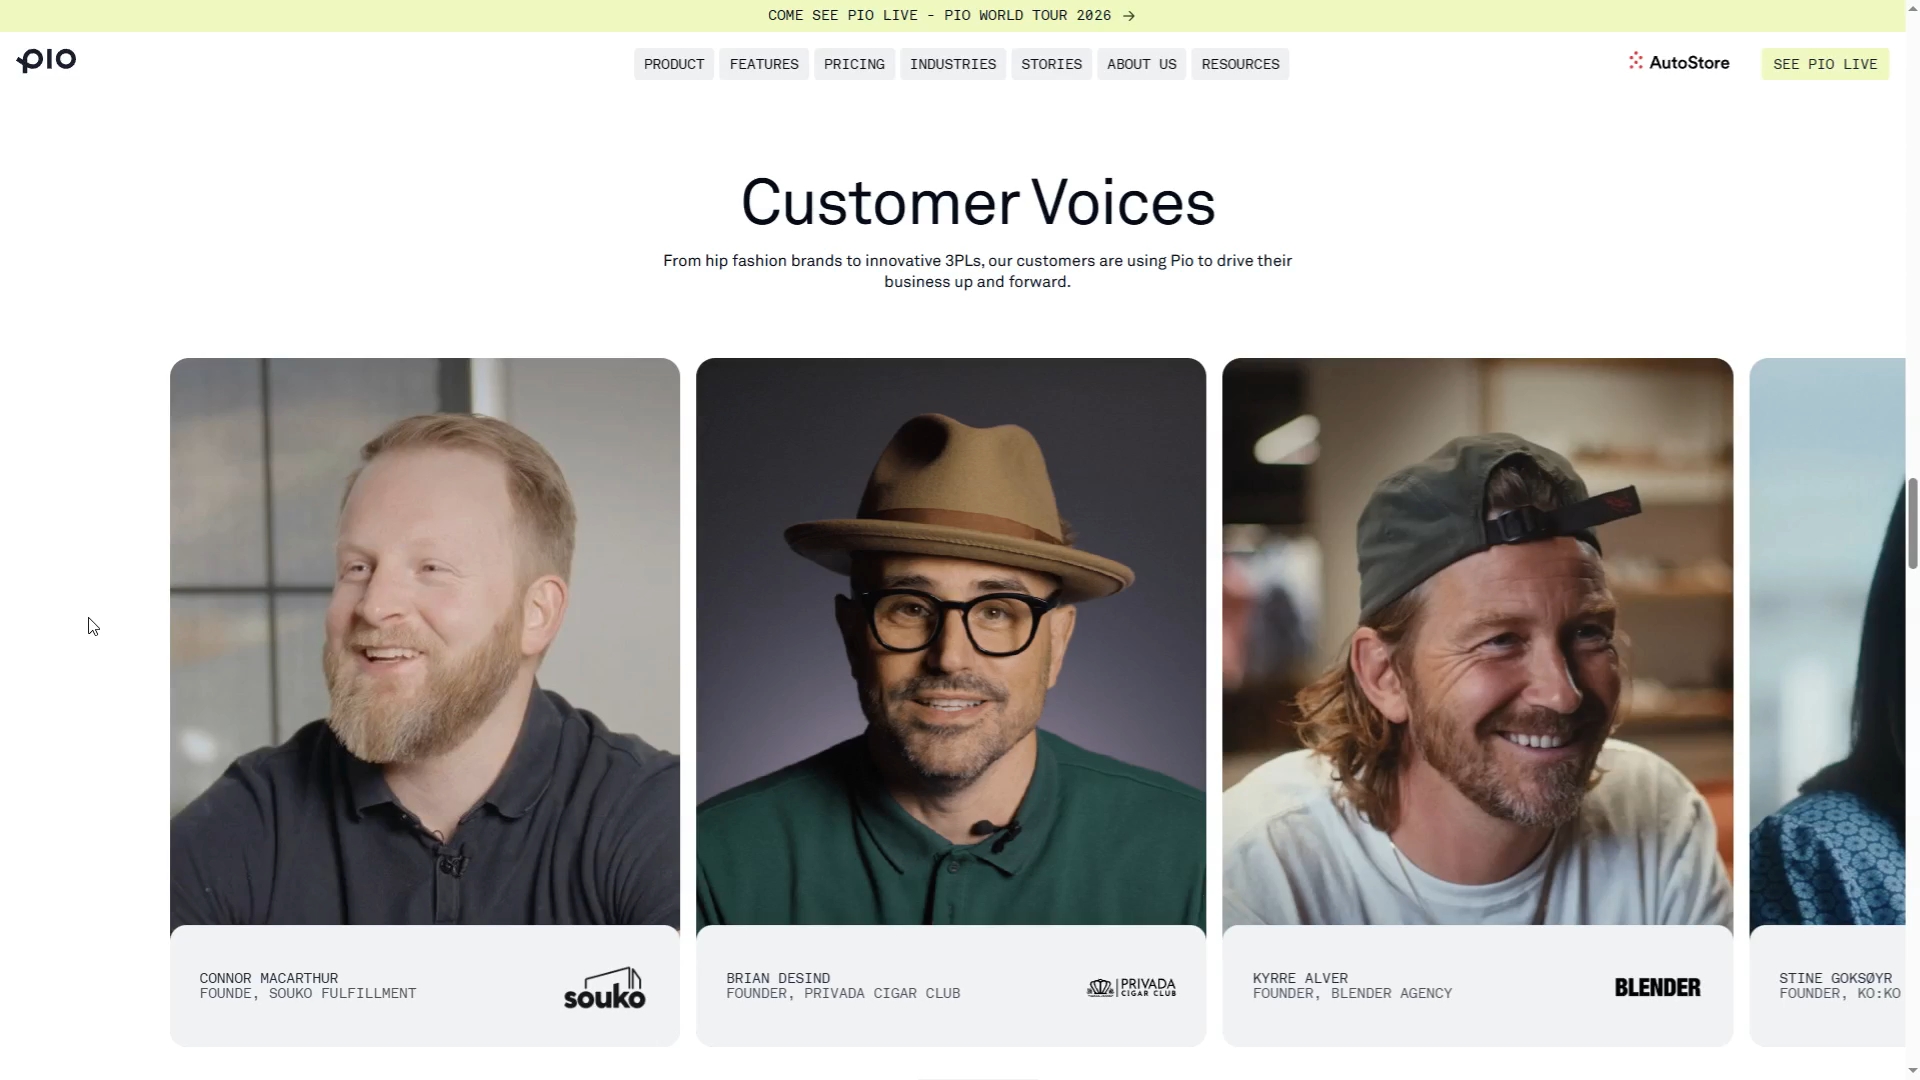The height and width of the screenshot is (1080, 1920).
Task: Go to the Pricing page
Action: (x=854, y=64)
